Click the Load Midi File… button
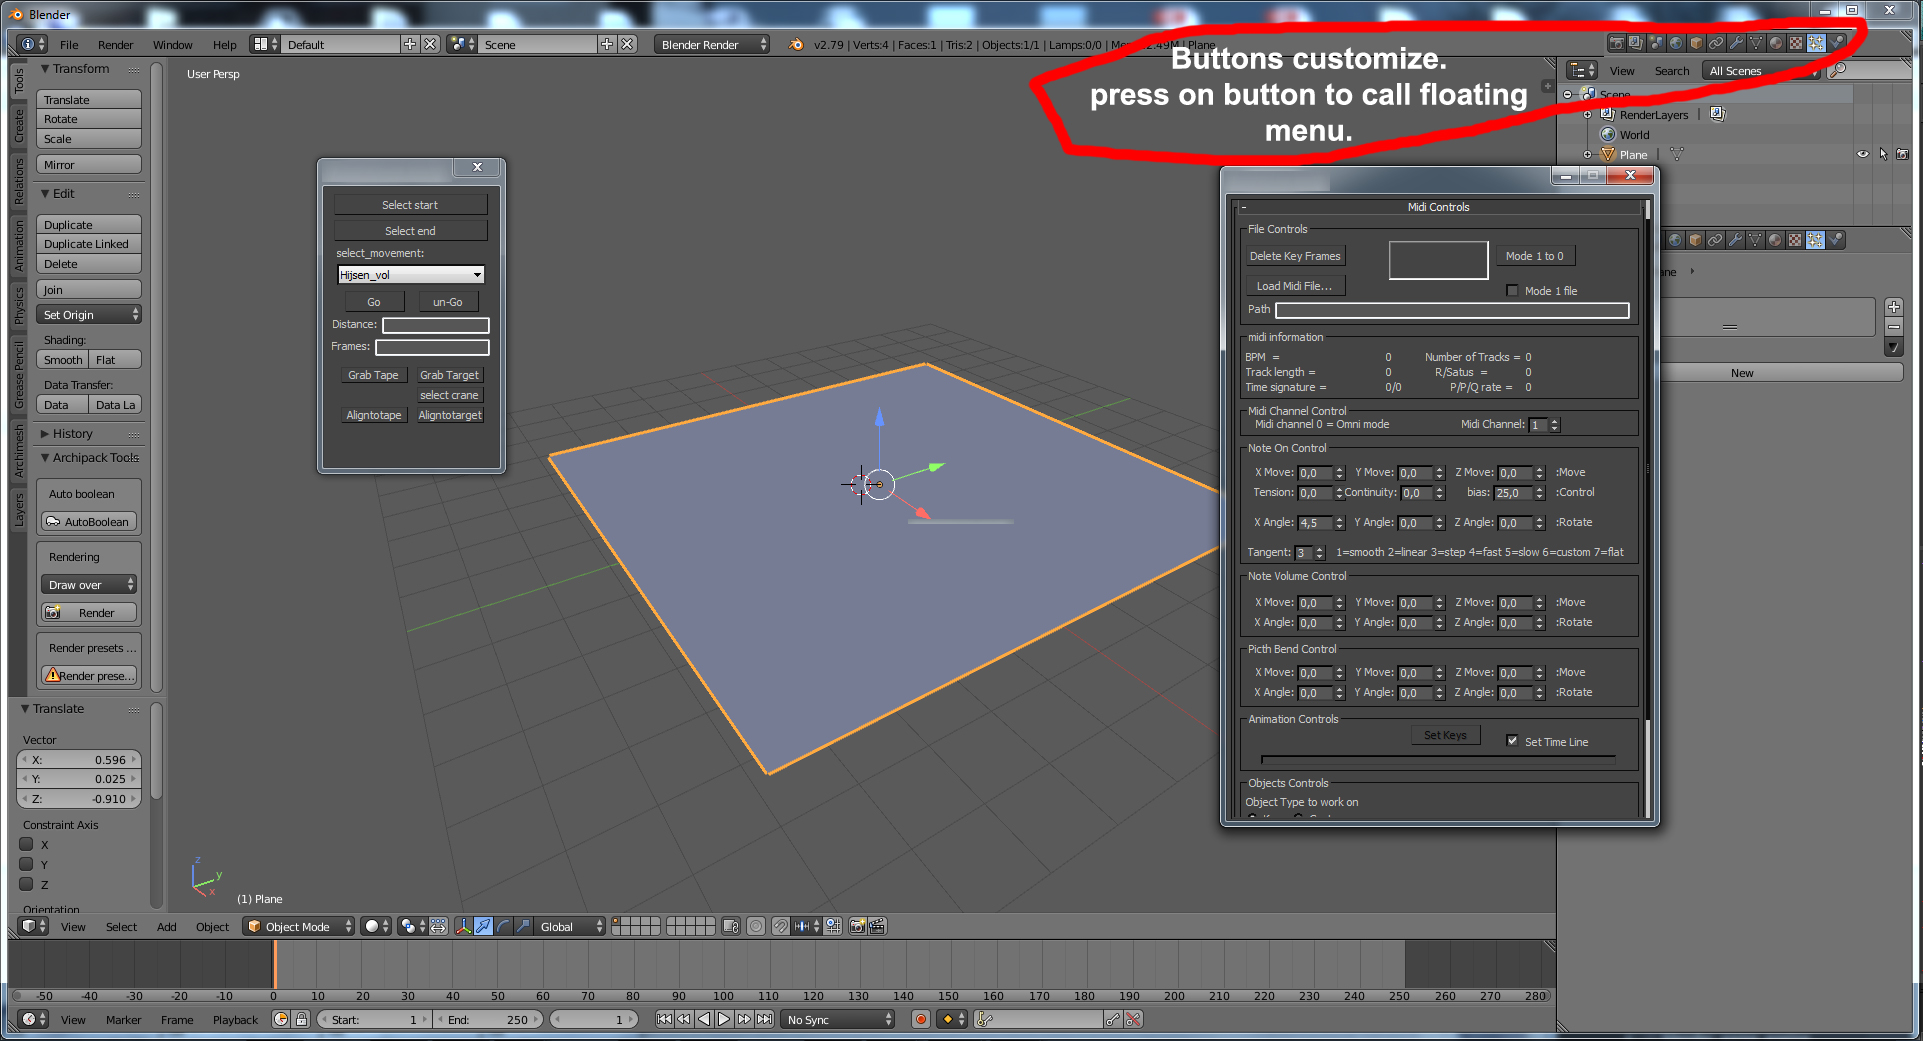 coord(1294,286)
